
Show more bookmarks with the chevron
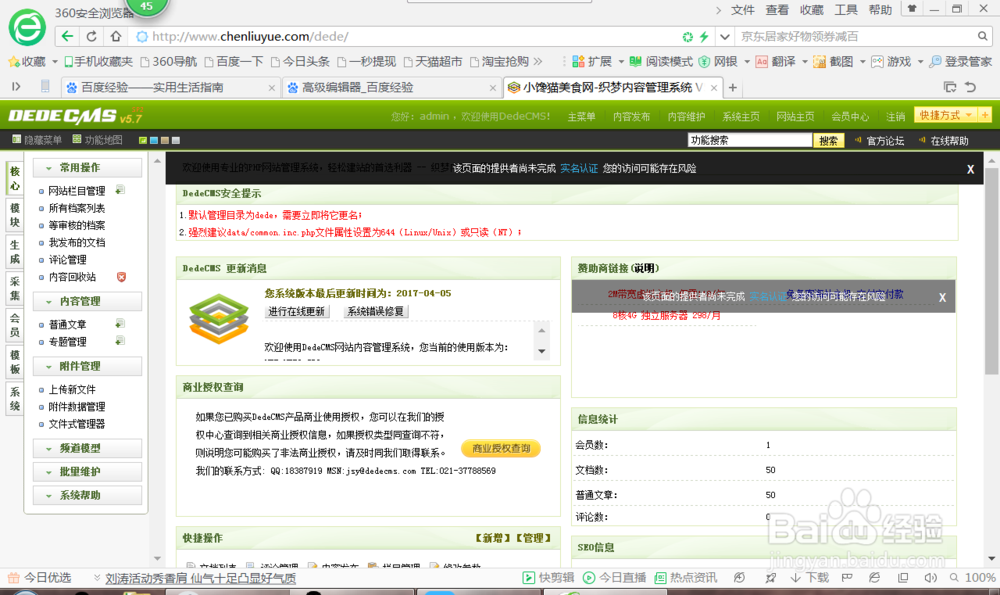pos(538,61)
